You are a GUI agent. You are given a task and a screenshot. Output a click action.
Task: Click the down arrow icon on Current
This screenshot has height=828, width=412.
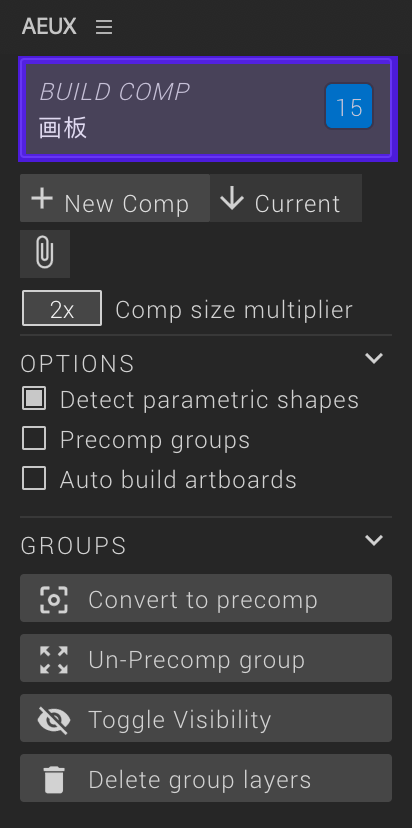point(232,199)
